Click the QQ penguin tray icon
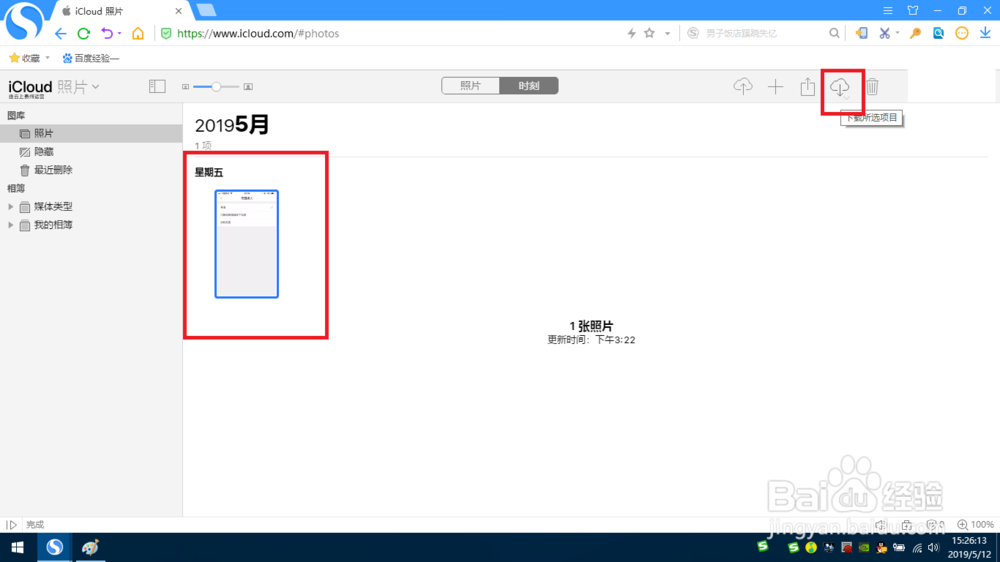 [x=882, y=547]
